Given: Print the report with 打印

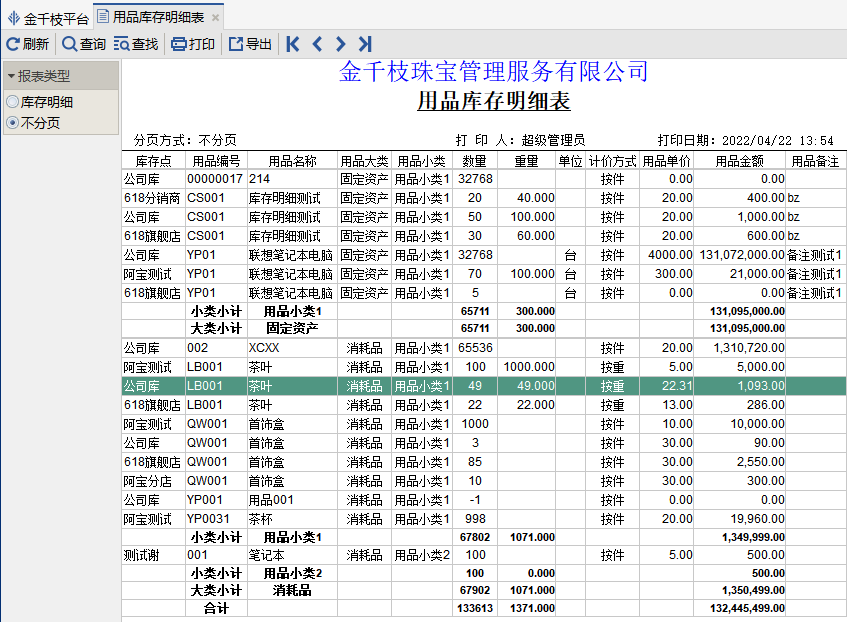Looking at the screenshot, I should [193, 44].
